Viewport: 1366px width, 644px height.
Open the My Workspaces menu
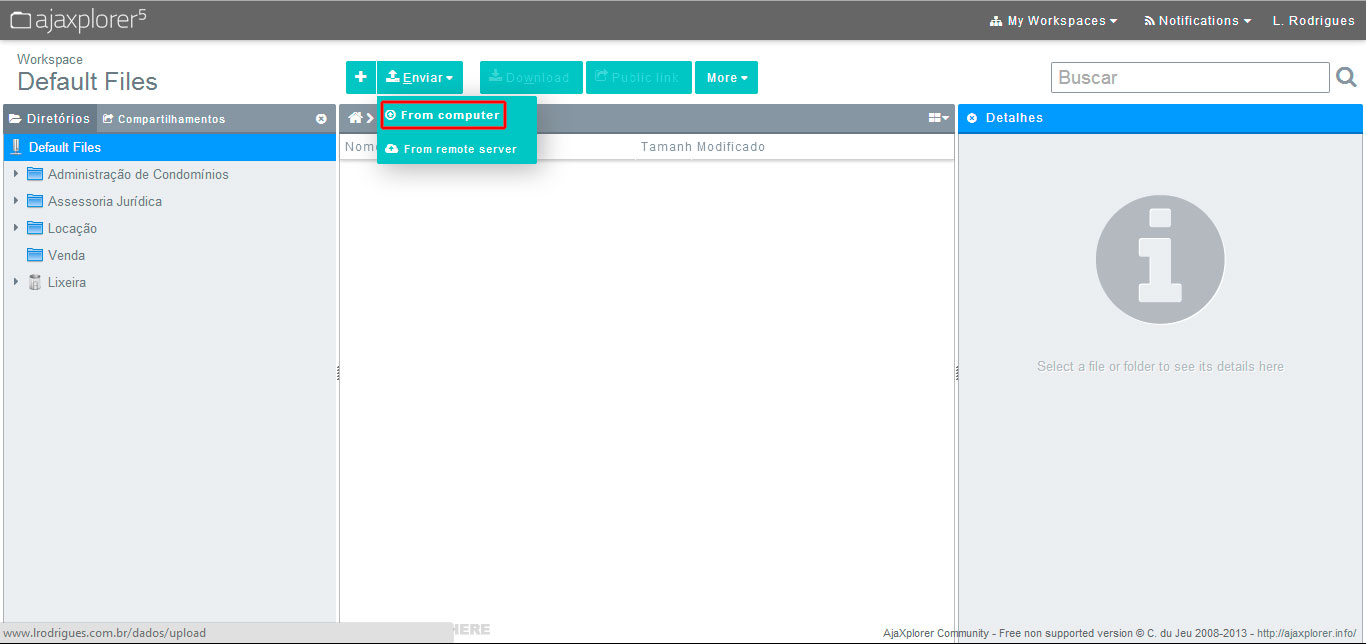tap(1053, 20)
